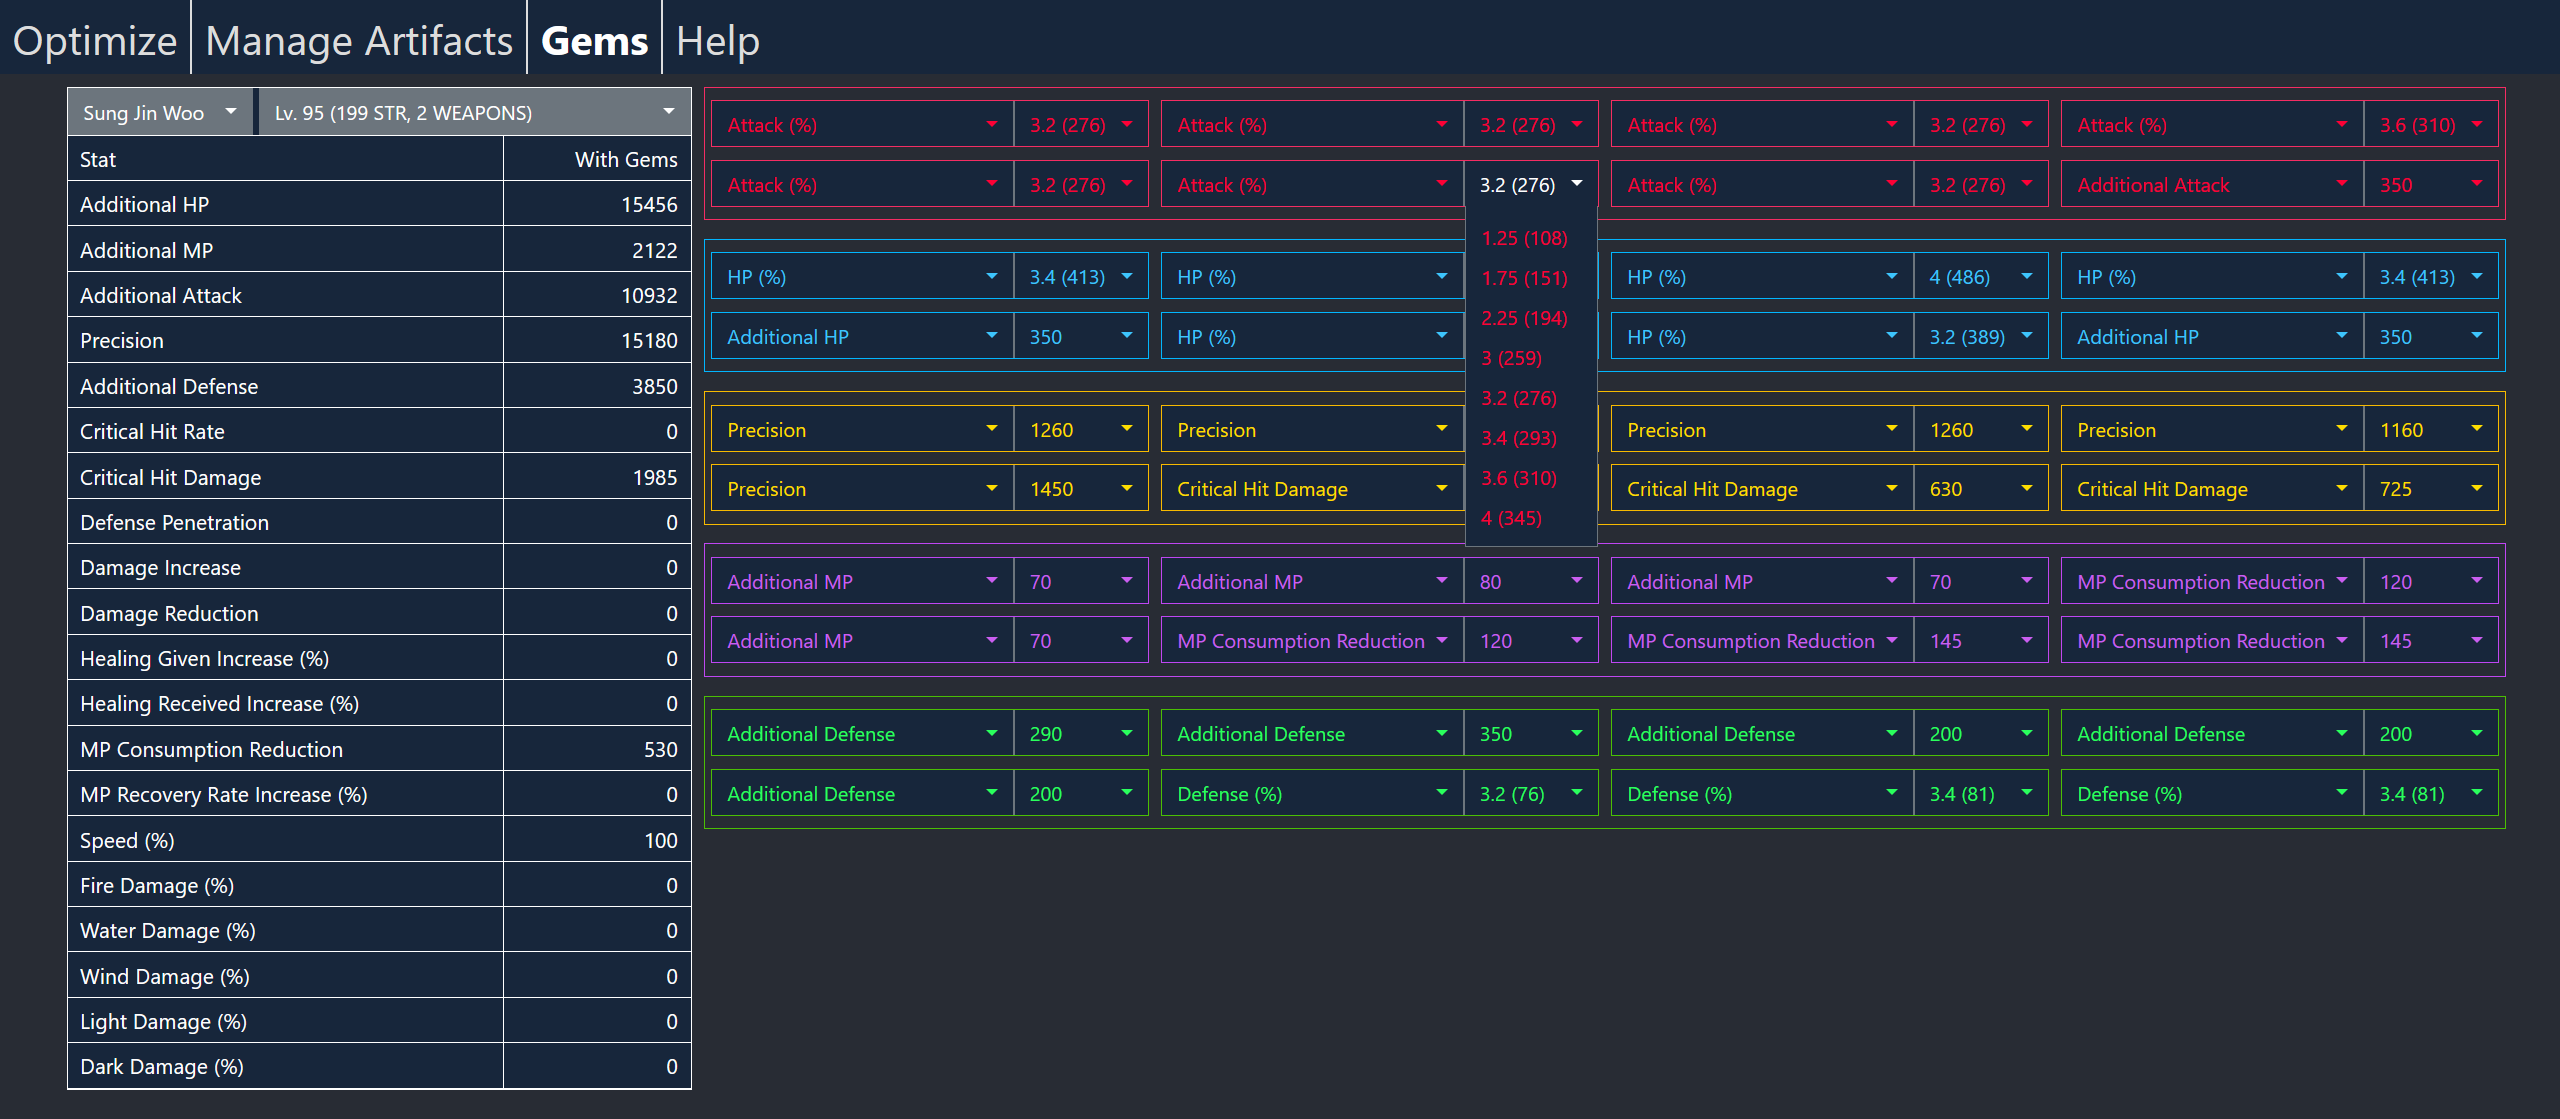Expand the Lv. 95 character level dropdown
The image size is (2560, 1119).
point(472,111)
